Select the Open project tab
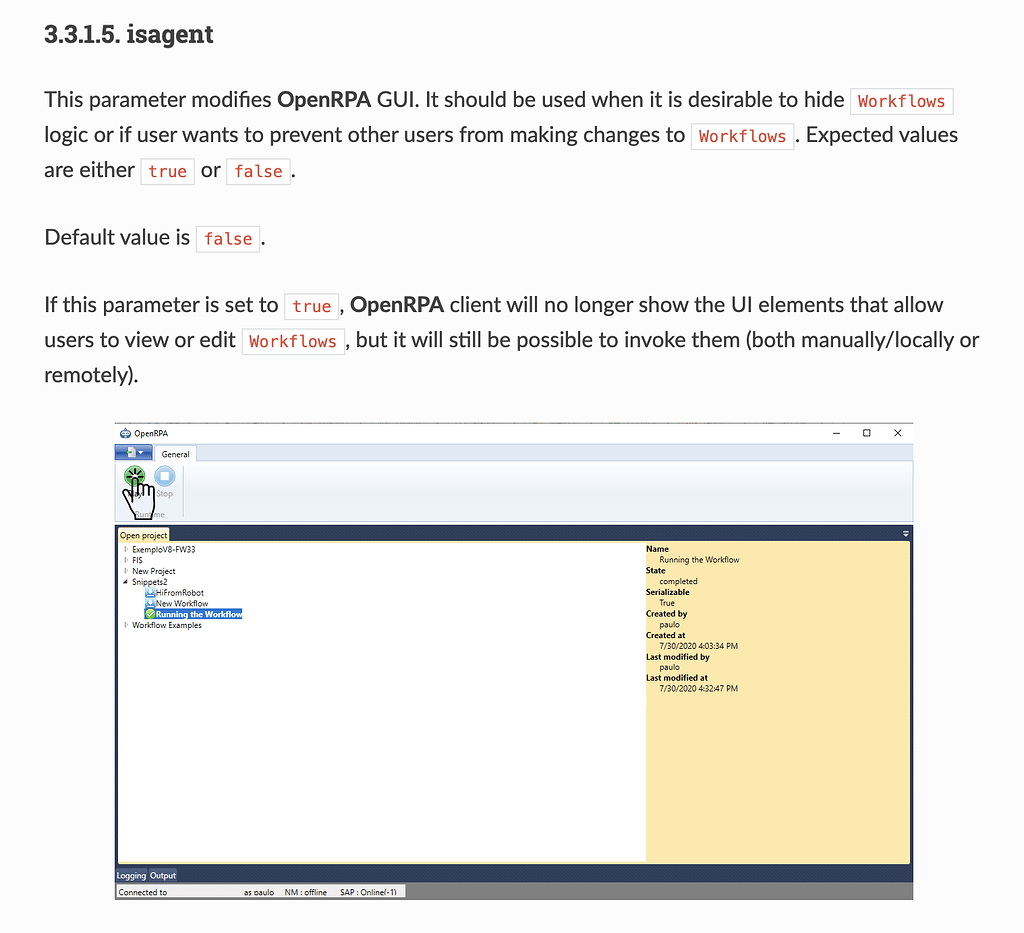This screenshot has height=933, width=1024. (144, 535)
